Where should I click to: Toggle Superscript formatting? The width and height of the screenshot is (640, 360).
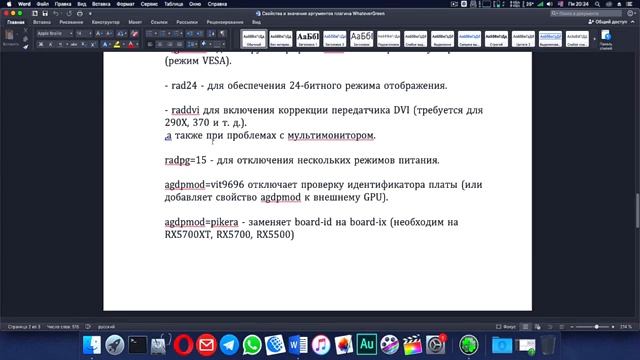pos(93,44)
